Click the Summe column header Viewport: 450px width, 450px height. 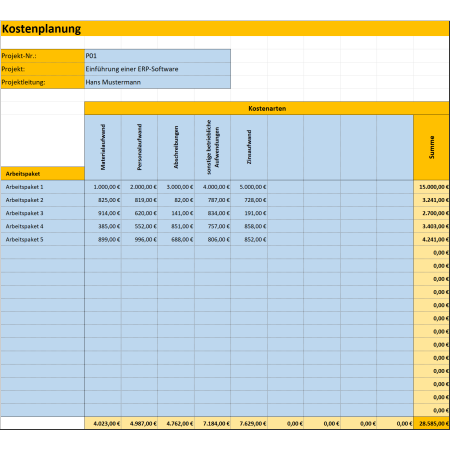pyautogui.click(x=432, y=147)
